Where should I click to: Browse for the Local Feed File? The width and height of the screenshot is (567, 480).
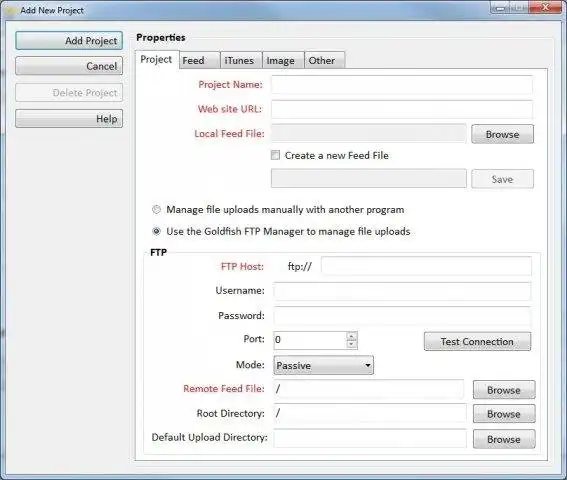click(x=502, y=134)
